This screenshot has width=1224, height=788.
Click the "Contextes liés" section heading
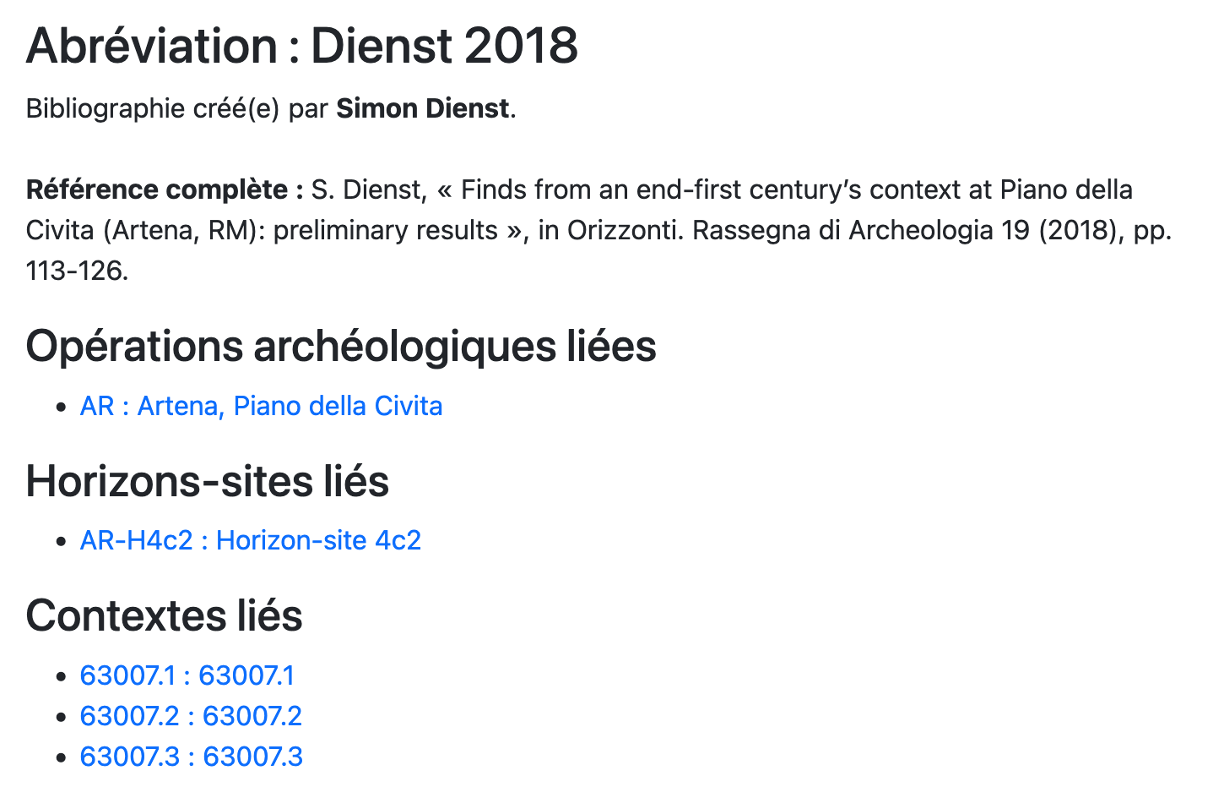pyautogui.click(x=164, y=615)
